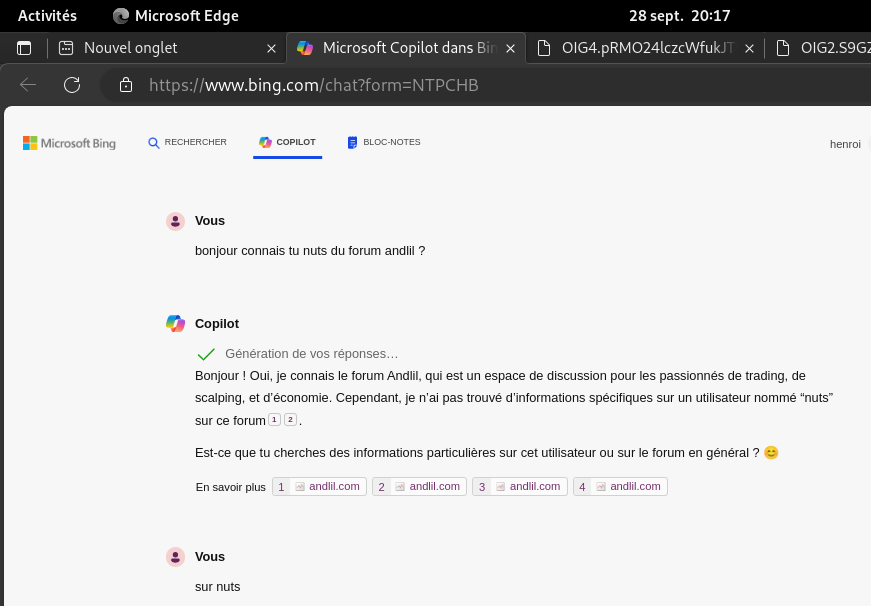Click the Microsoft Bing logo
This screenshot has width=871, height=606.
(70, 143)
